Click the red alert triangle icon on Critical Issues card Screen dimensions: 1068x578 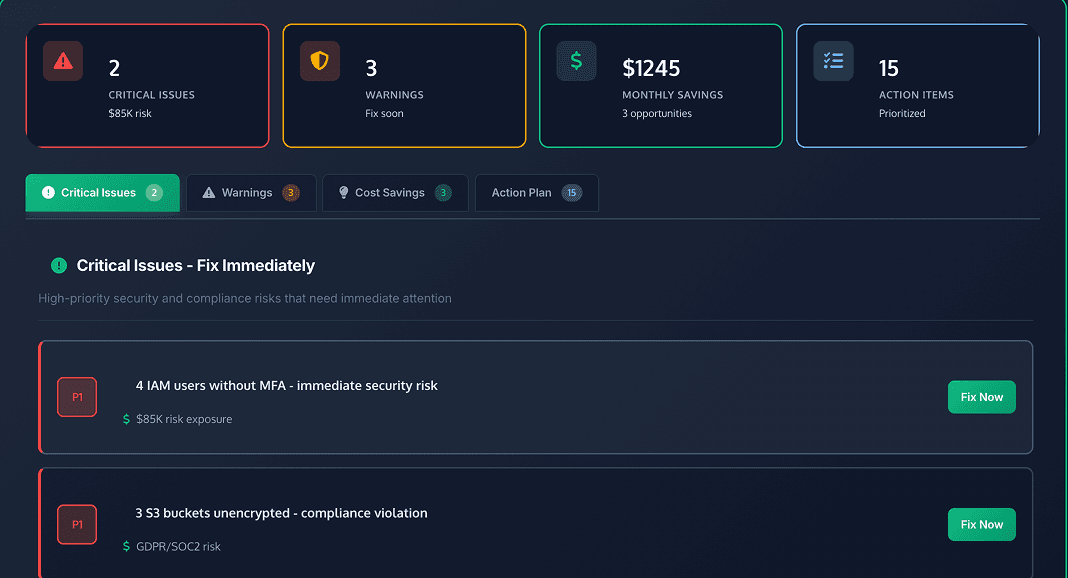point(62,61)
